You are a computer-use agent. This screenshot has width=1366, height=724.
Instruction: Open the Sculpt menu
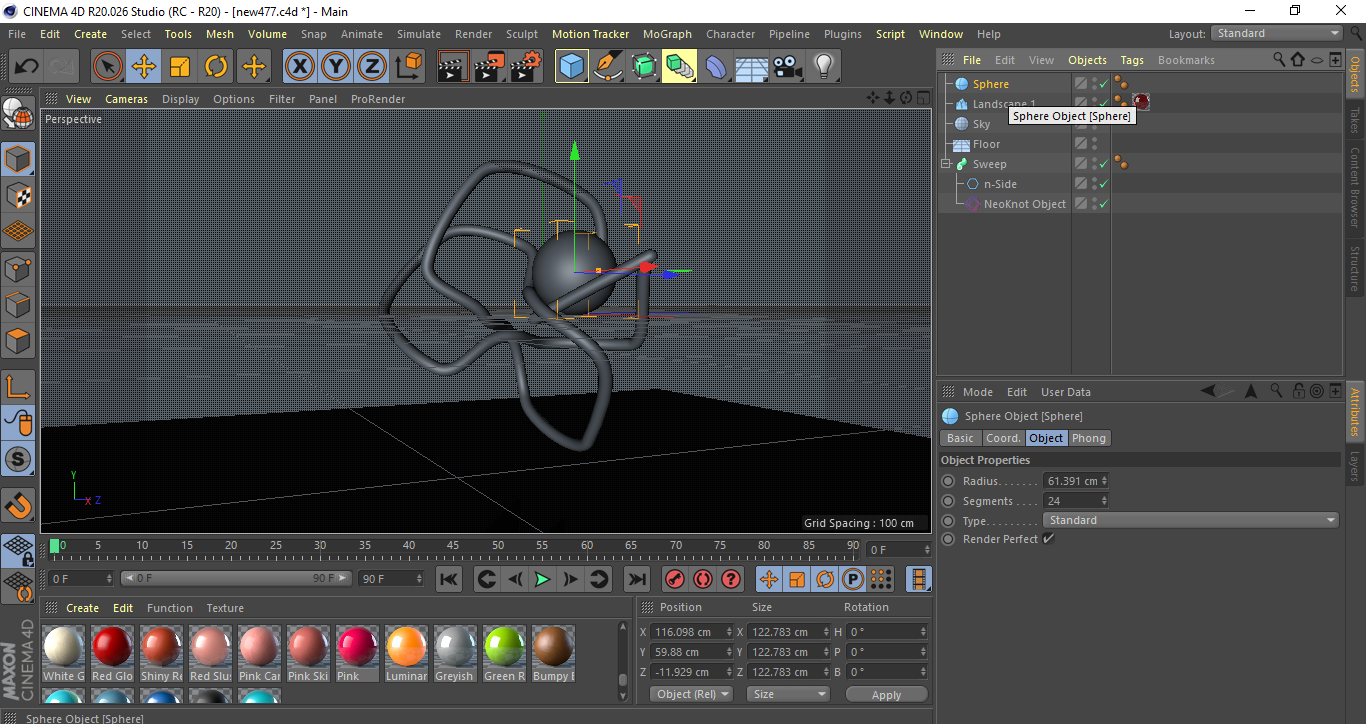pos(522,34)
